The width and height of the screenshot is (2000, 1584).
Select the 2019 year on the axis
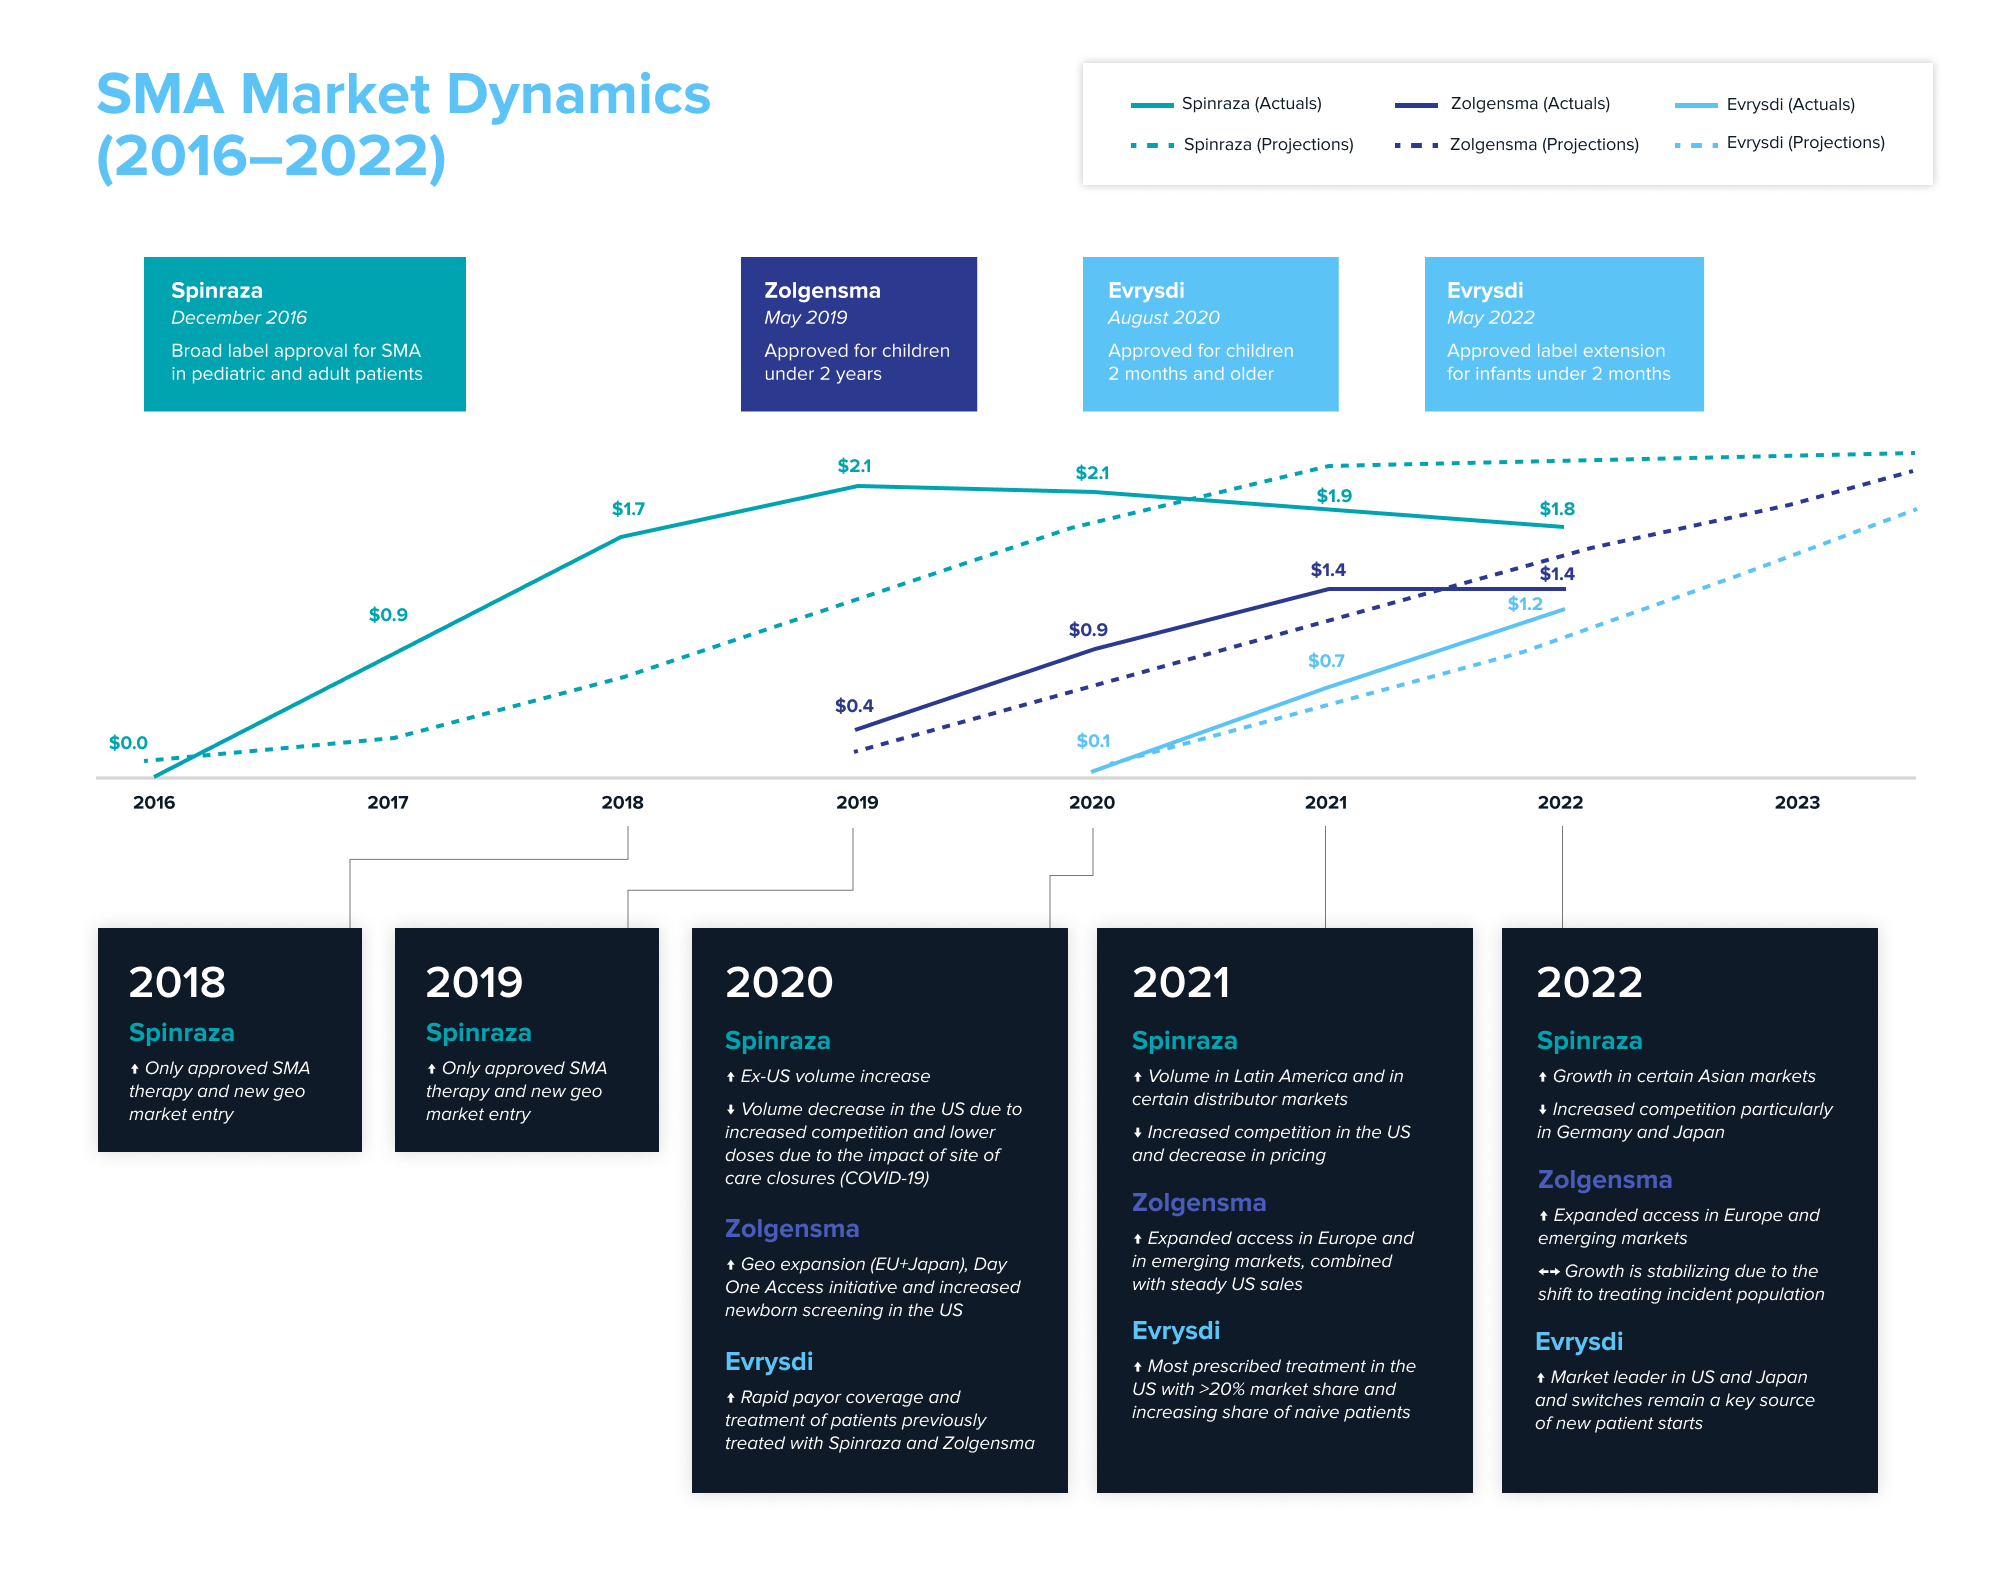[x=857, y=802]
